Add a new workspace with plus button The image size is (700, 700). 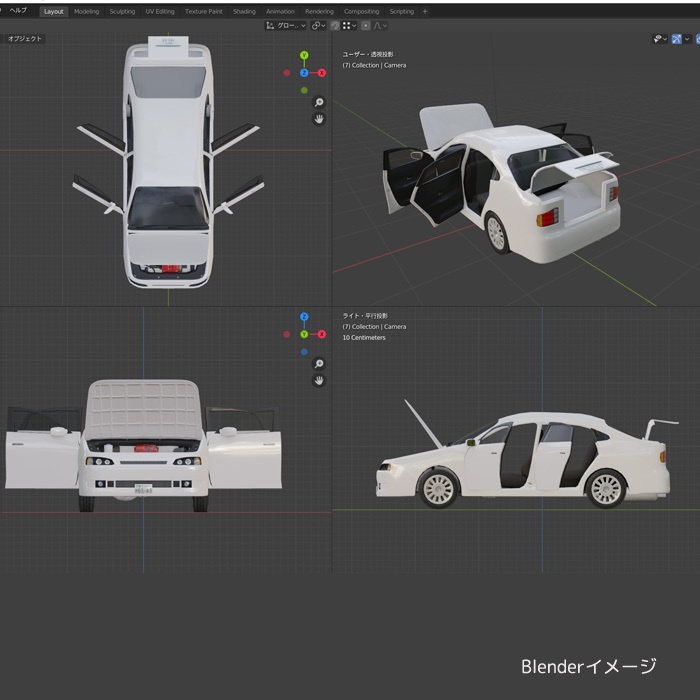pos(425,11)
